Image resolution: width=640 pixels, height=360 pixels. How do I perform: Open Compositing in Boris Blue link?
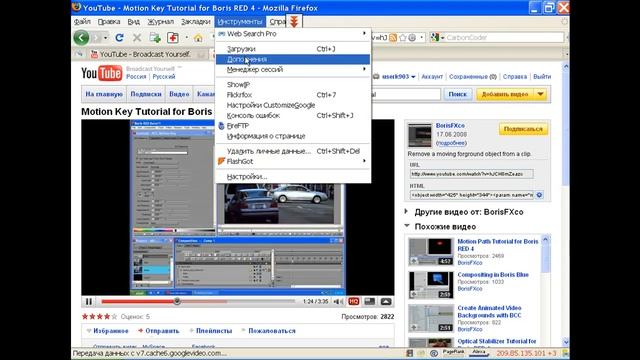(493, 275)
